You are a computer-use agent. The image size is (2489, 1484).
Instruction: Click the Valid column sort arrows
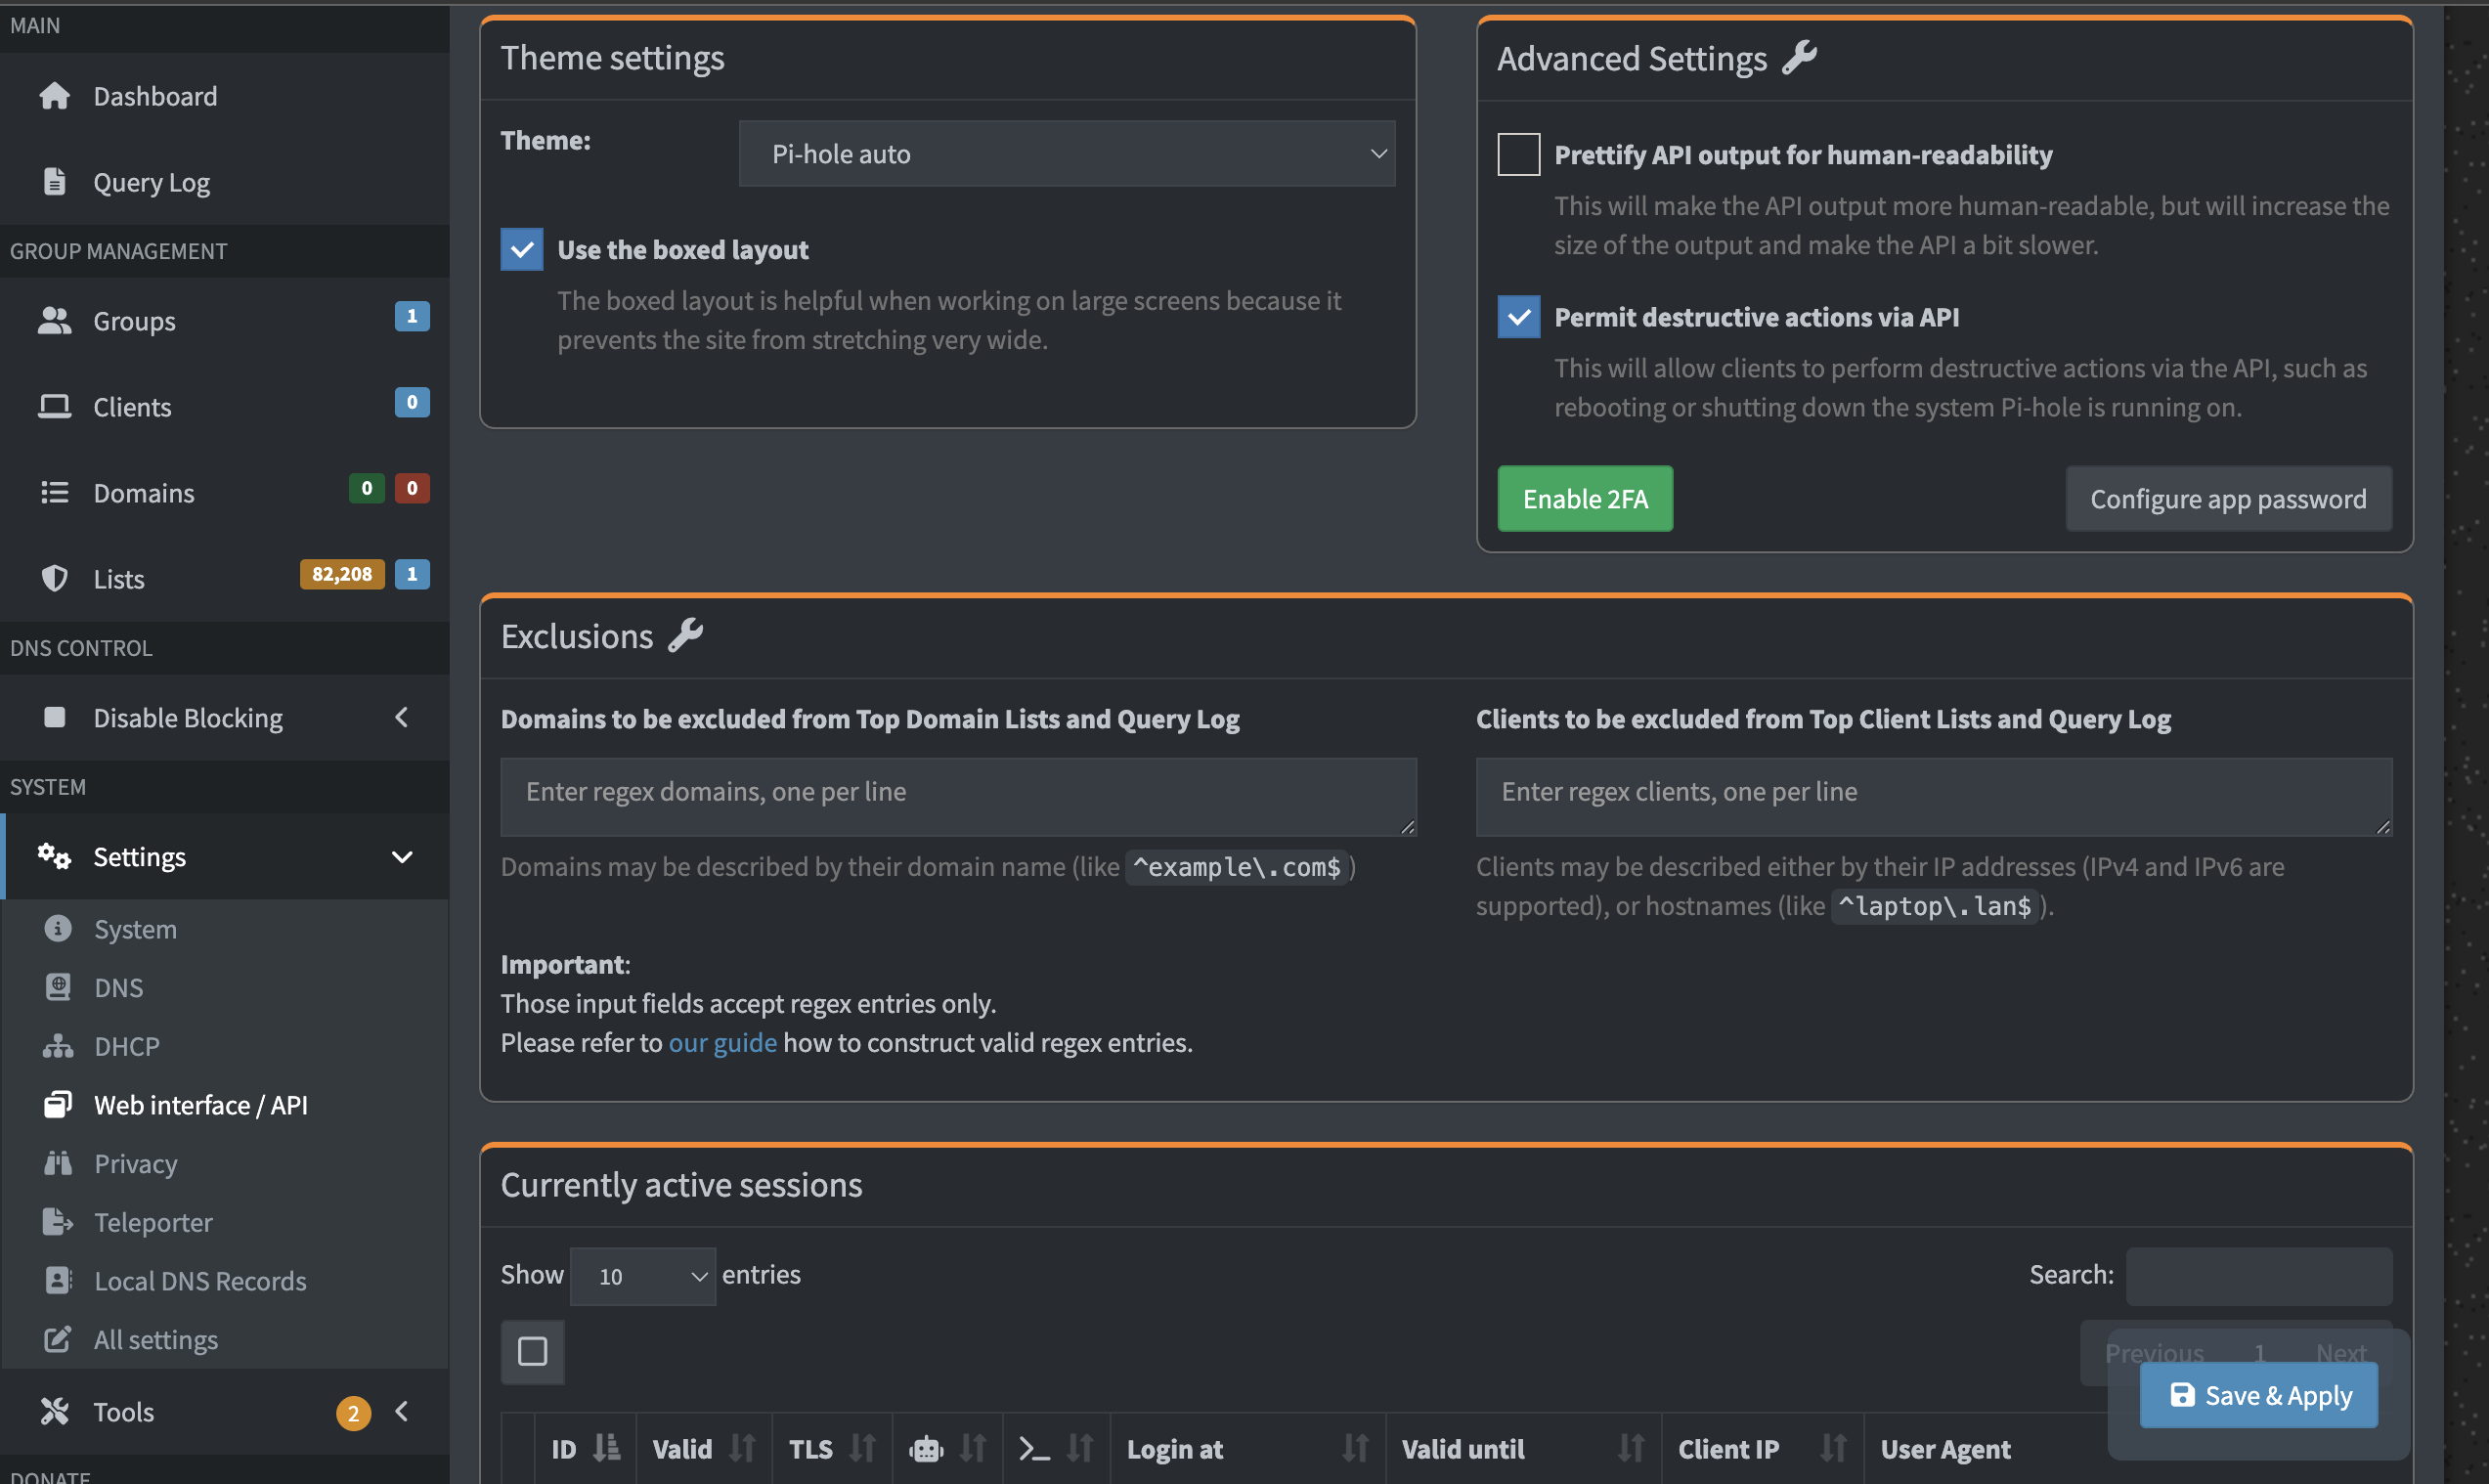(x=742, y=1449)
